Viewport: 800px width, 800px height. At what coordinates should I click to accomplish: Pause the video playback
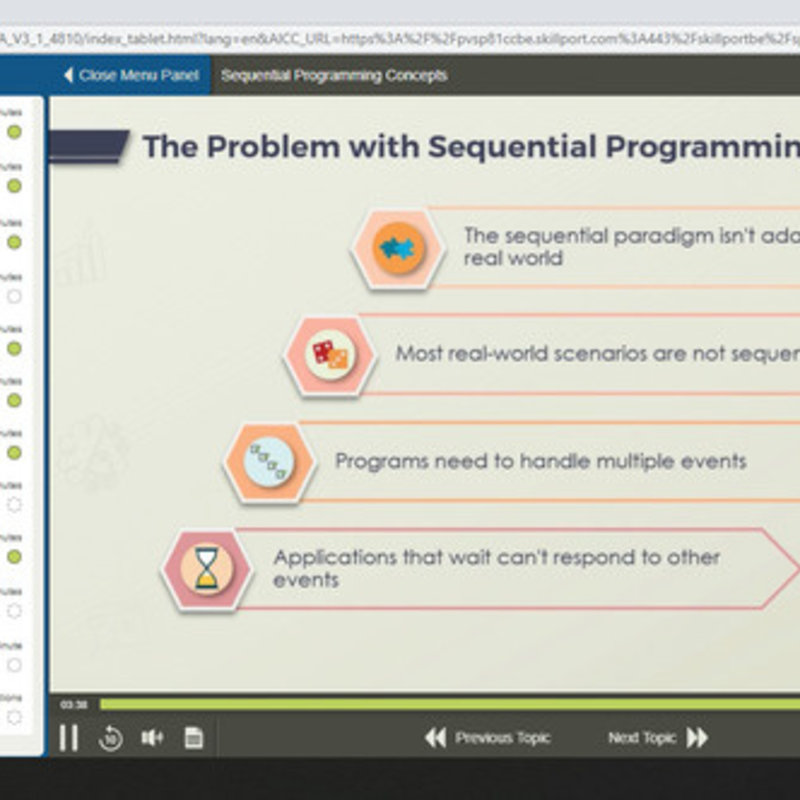[x=68, y=738]
